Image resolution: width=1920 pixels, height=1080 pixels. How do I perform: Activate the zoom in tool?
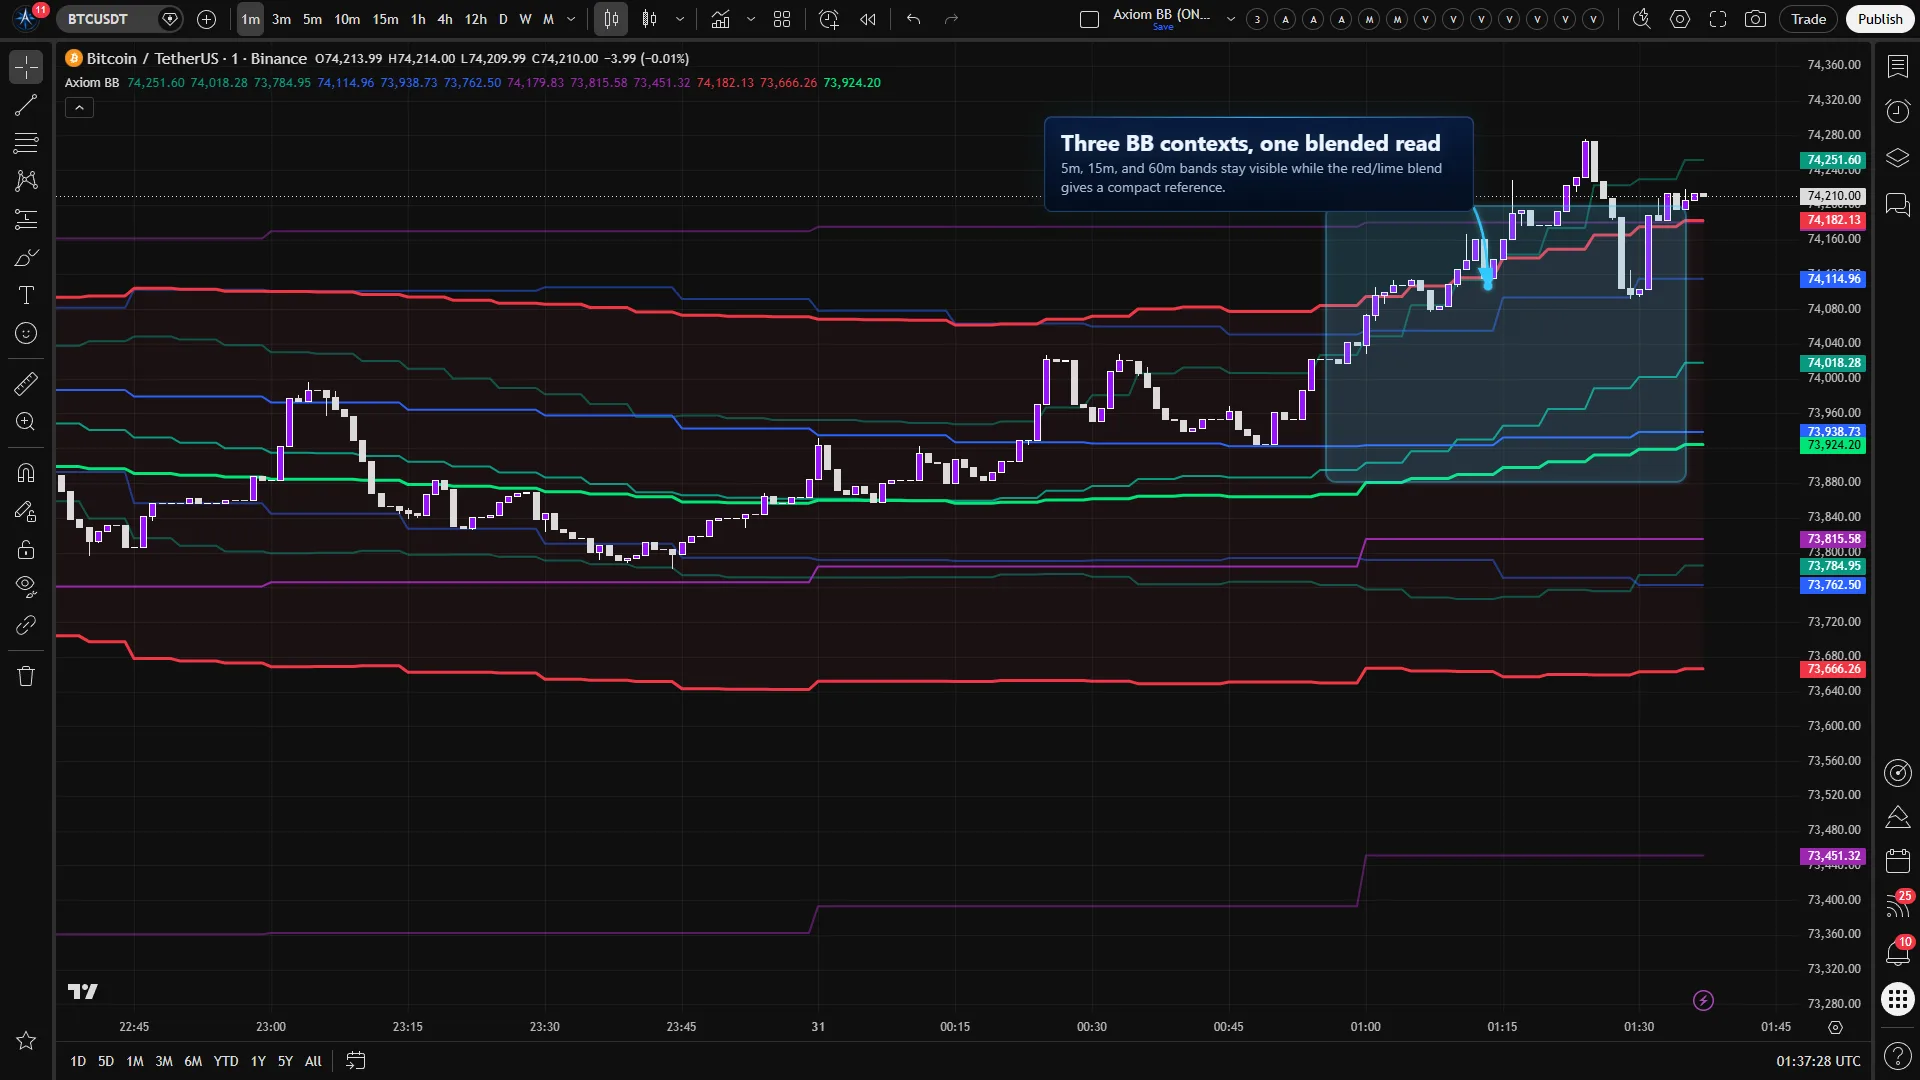26,421
